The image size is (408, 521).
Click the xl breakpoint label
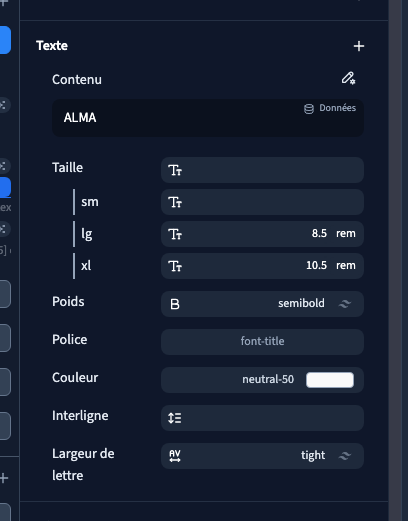tap(86, 266)
